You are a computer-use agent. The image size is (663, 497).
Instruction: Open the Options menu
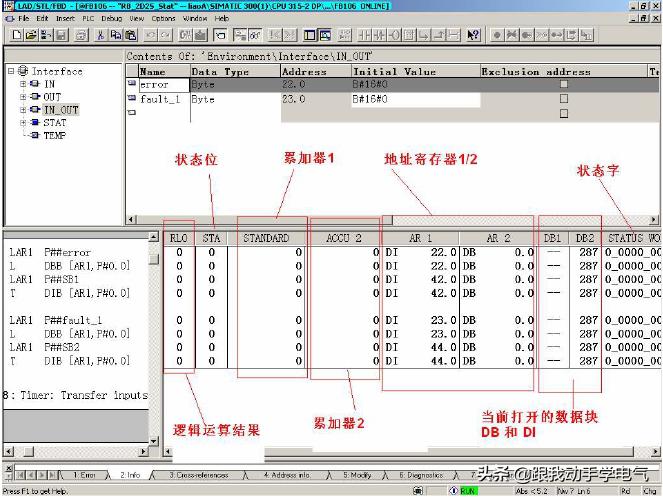[163, 19]
